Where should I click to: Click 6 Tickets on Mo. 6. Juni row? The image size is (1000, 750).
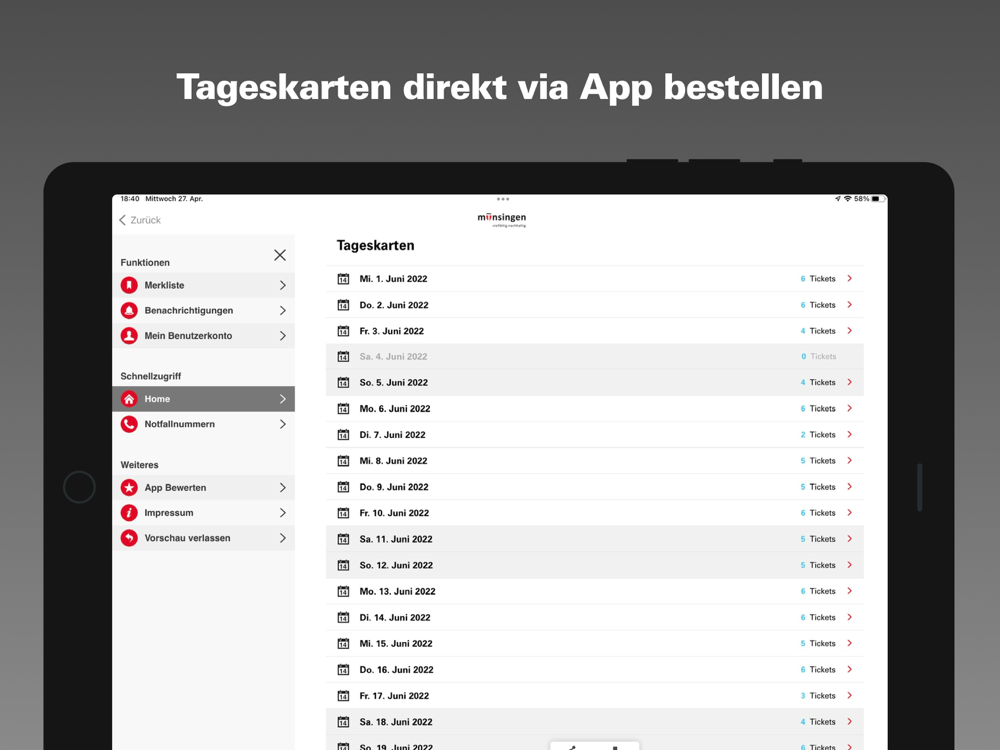818,409
